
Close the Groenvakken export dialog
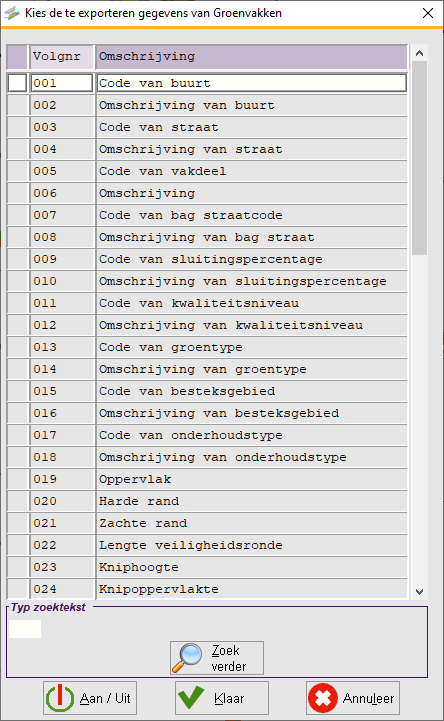click(428, 13)
